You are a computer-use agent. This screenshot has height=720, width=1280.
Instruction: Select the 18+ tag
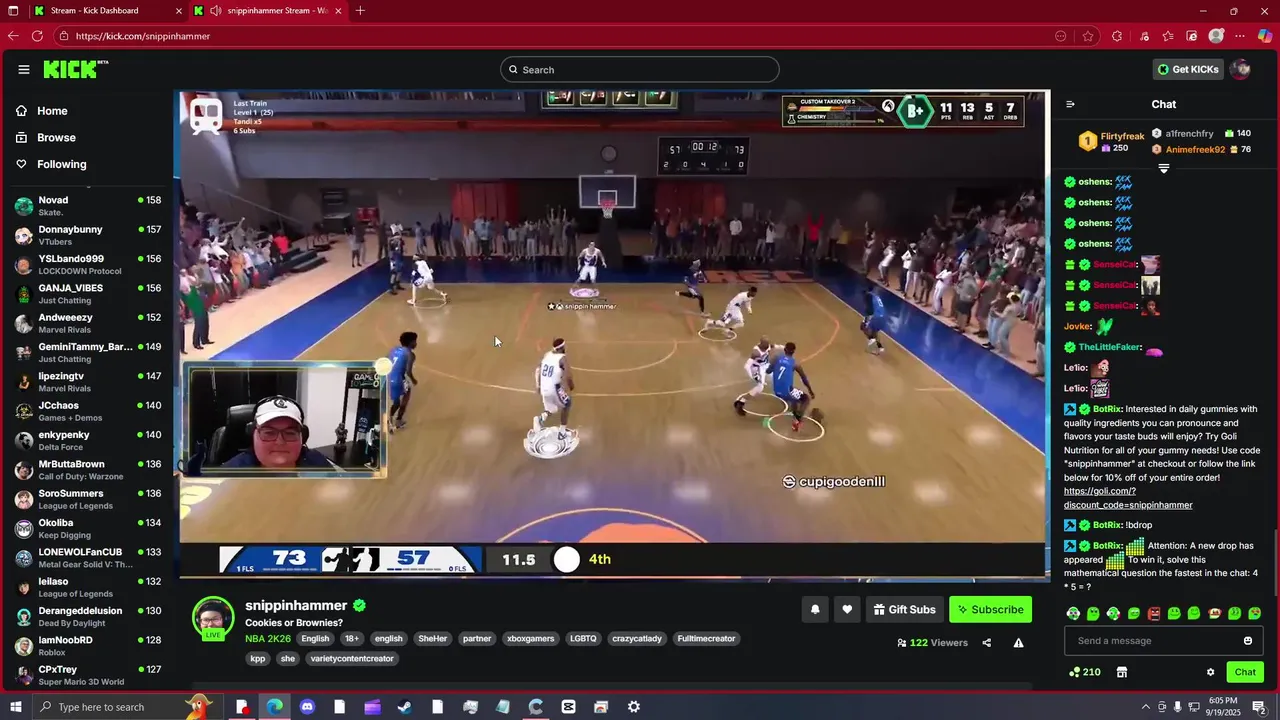(x=352, y=638)
